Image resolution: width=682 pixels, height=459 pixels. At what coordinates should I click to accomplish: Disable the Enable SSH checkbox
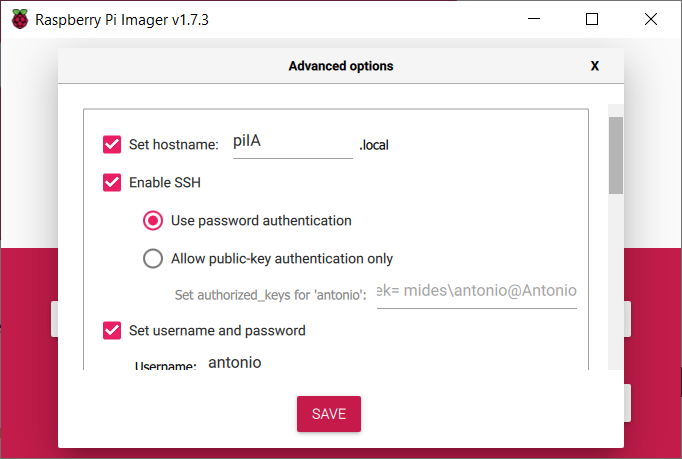point(112,183)
